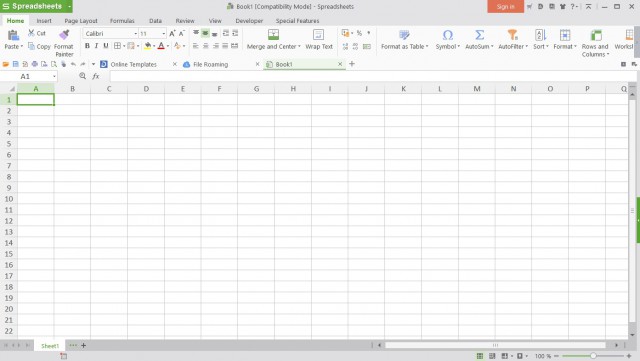640x361 pixels.
Task: Click the Wrap Text icon
Action: tap(318, 35)
